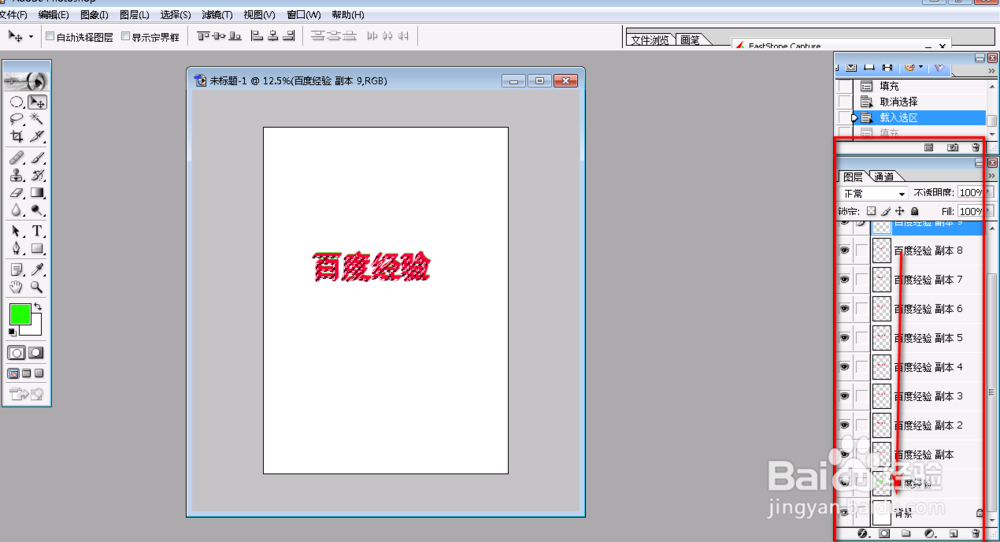Reset to default colors icon
Screen dimensions: 1000x542
(13, 332)
